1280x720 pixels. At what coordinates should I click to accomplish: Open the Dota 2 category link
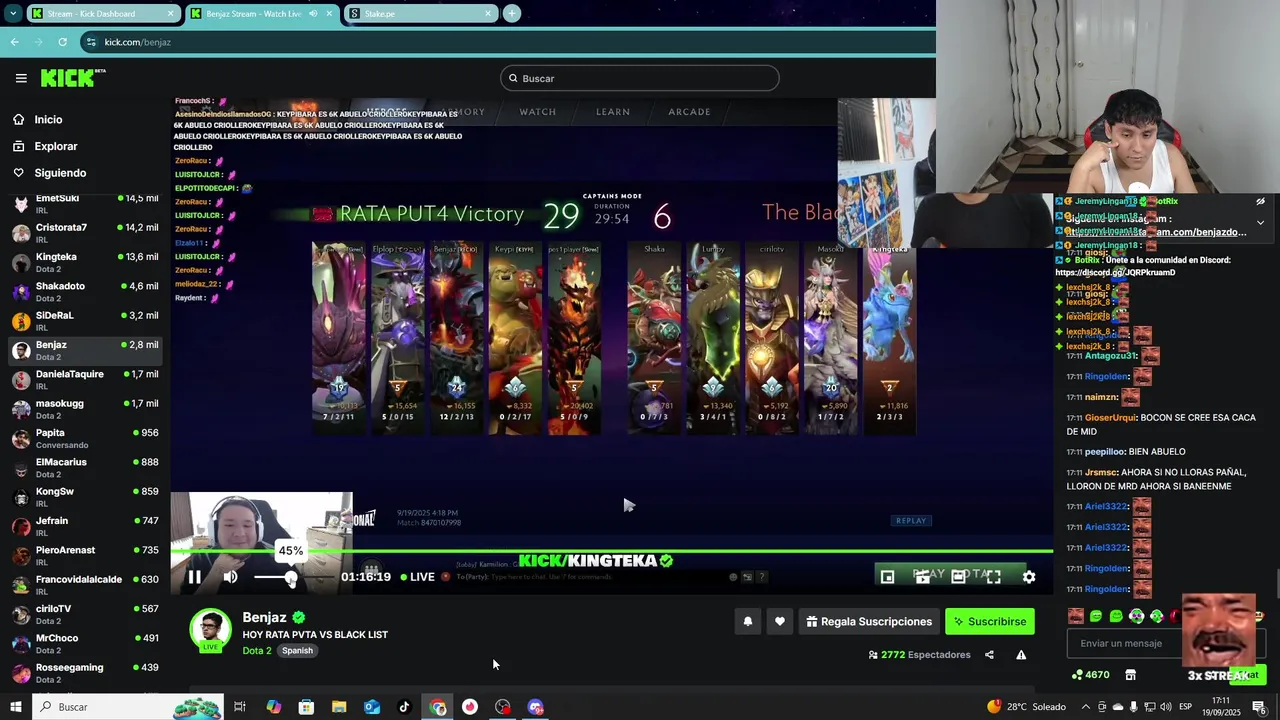click(257, 650)
